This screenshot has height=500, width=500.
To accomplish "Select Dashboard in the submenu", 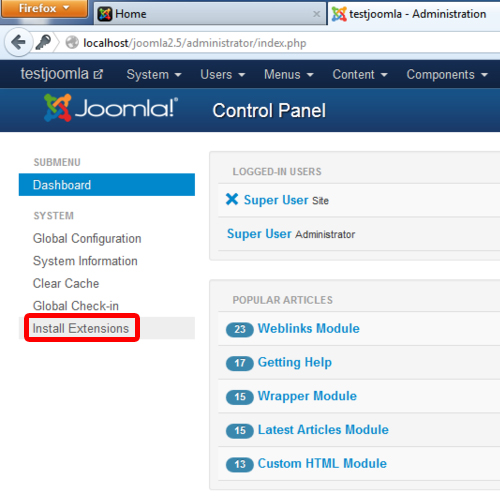I will (107, 185).
